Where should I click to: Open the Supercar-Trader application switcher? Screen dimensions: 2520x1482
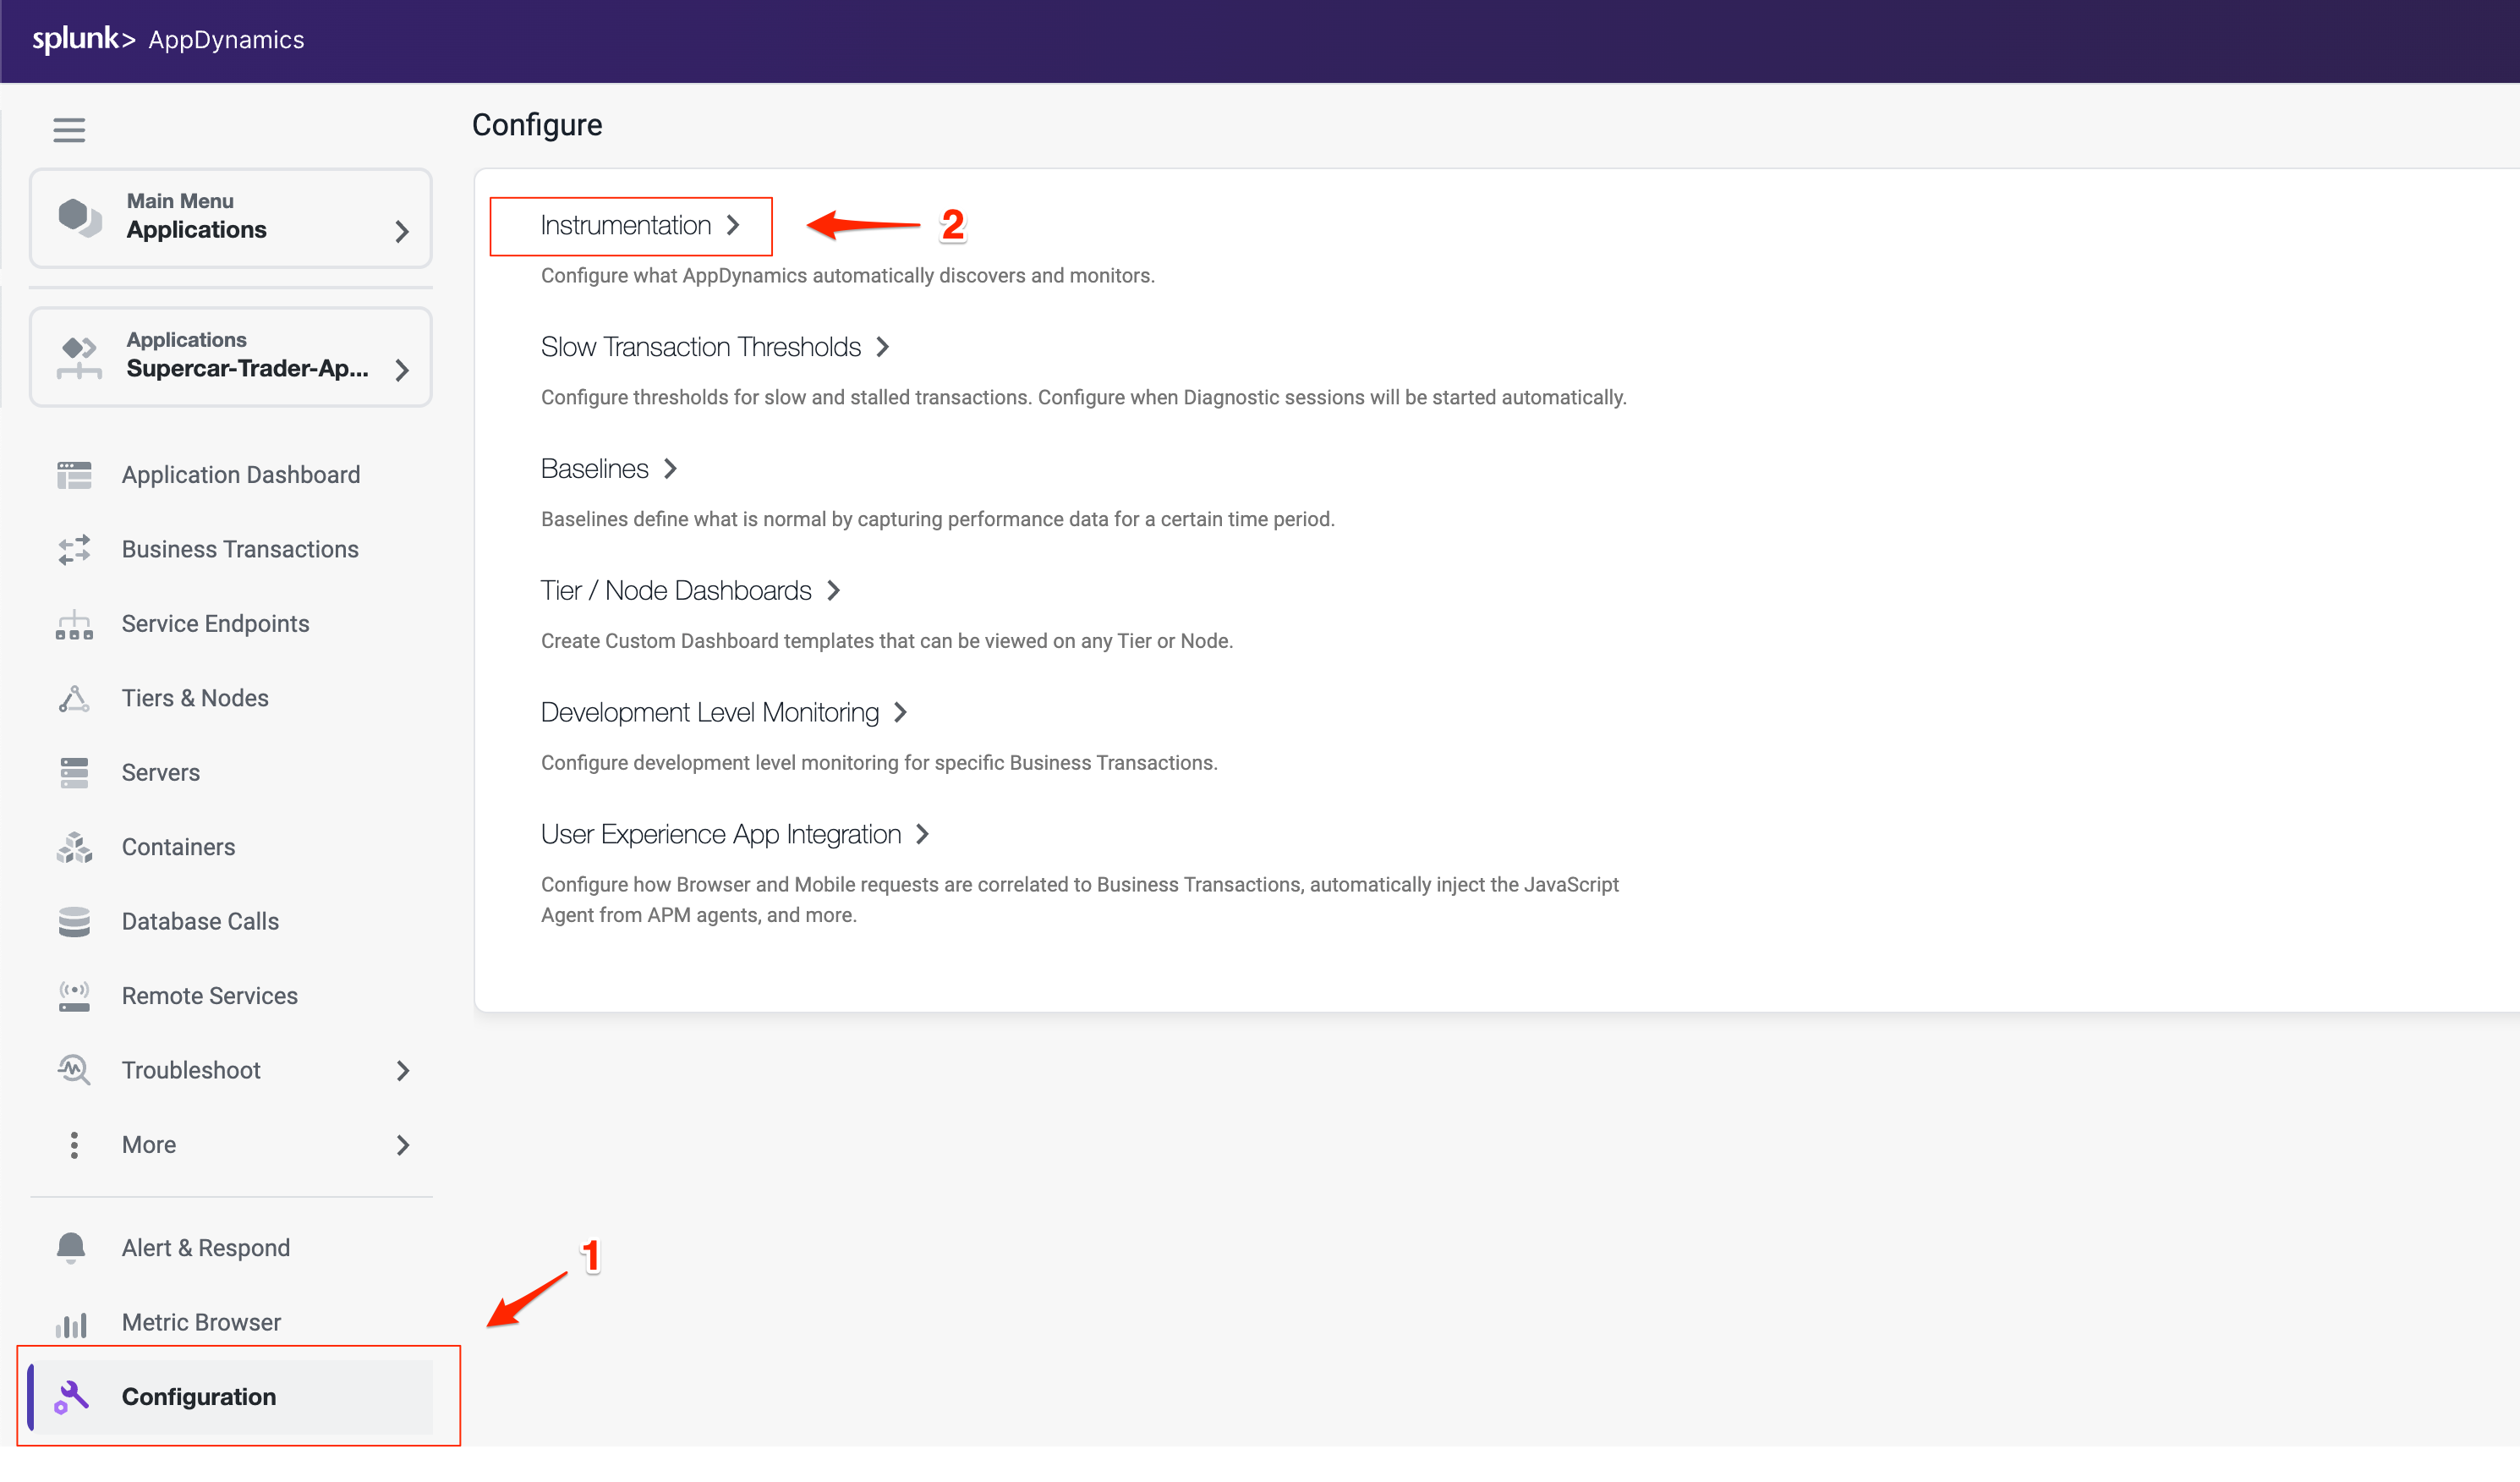point(231,356)
